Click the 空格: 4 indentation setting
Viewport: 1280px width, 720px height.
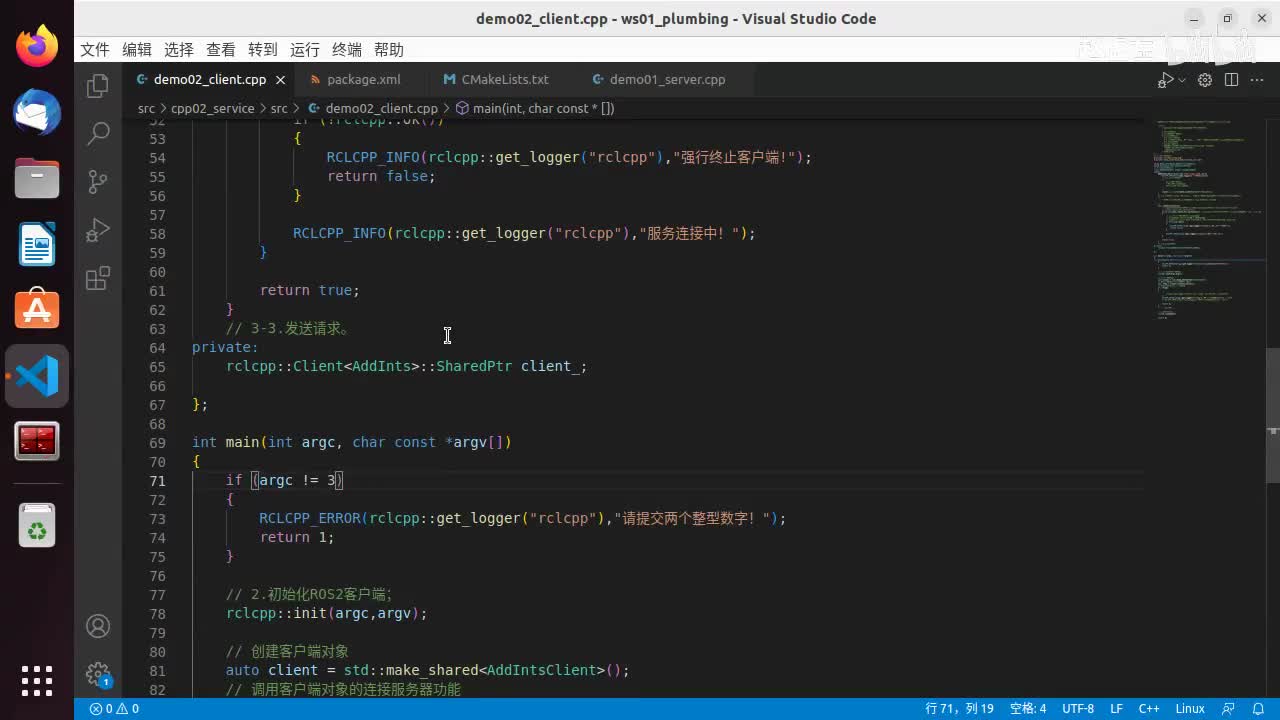[1028, 709]
